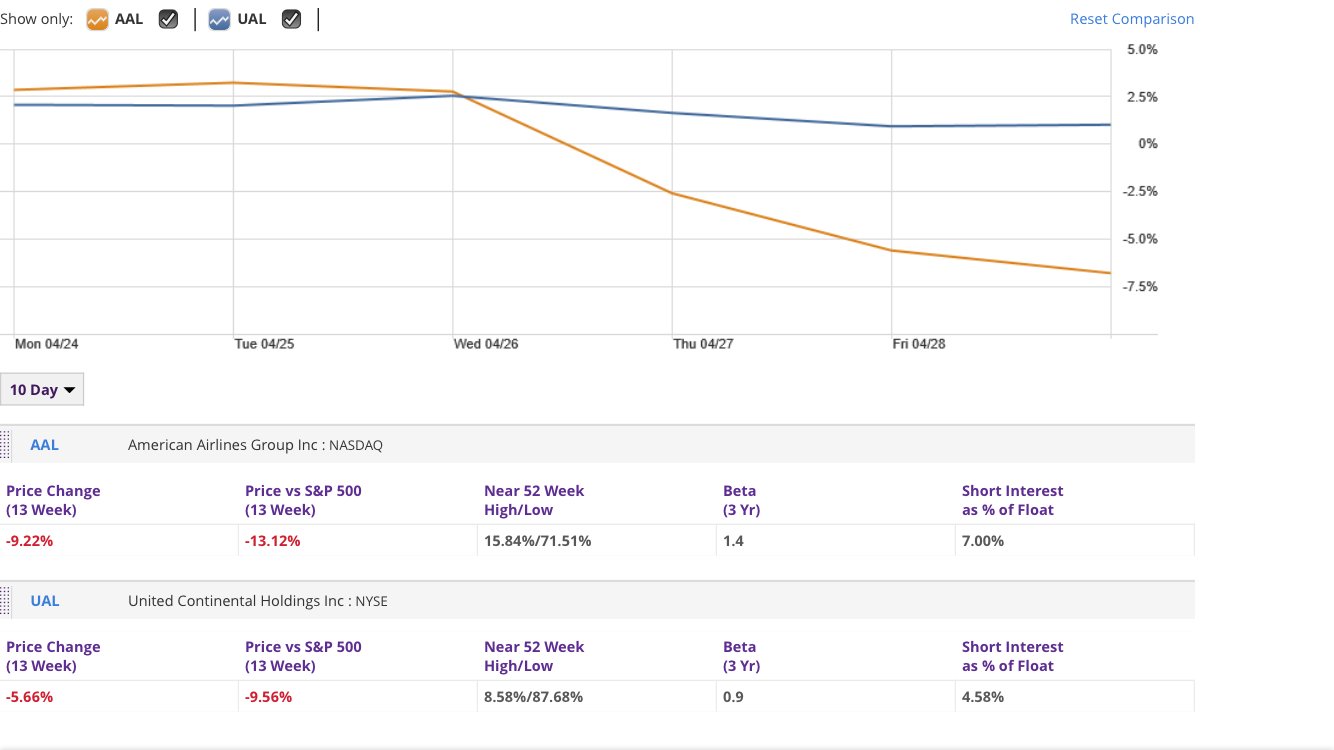The image size is (1334, 750).
Task: Click the 1.4 beta value
Action: click(x=733, y=541)
